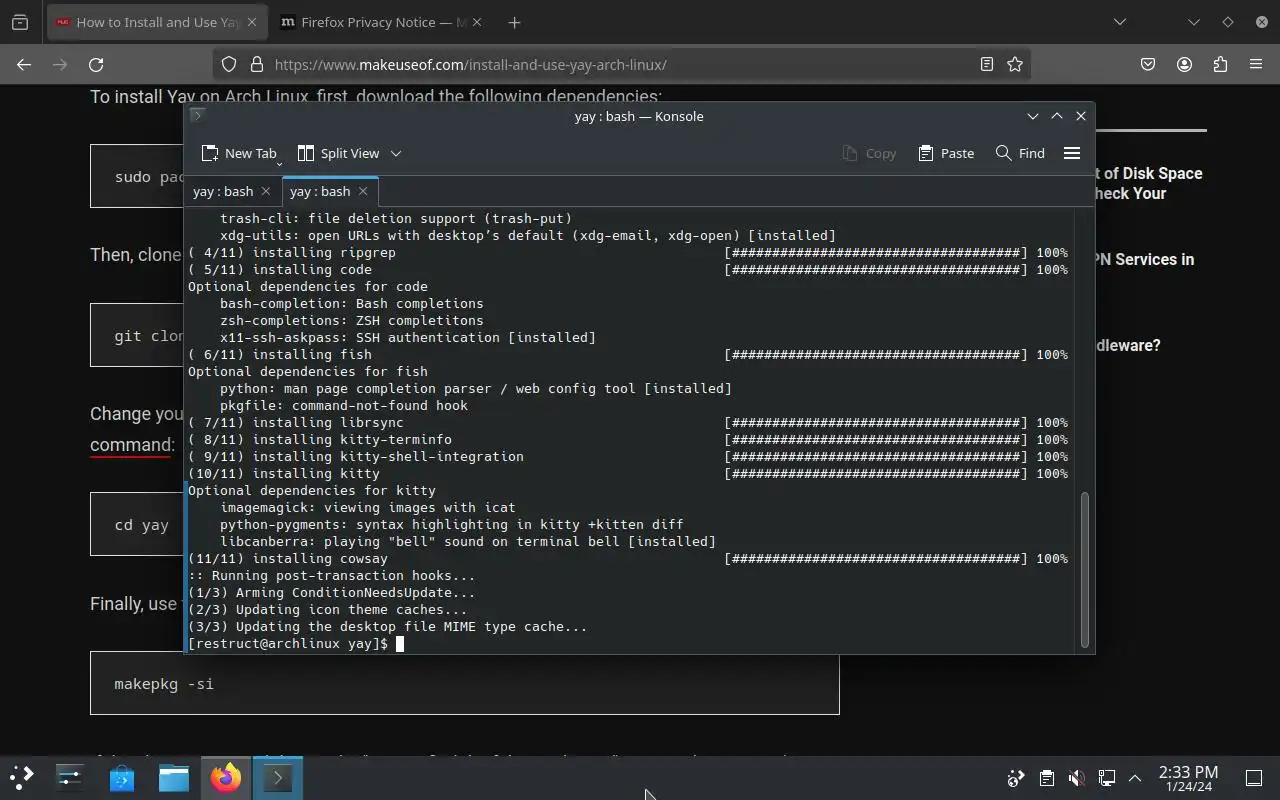Open the Konsole hamburger menu
1280x800 pixels.
click(x=1072, y=153)
